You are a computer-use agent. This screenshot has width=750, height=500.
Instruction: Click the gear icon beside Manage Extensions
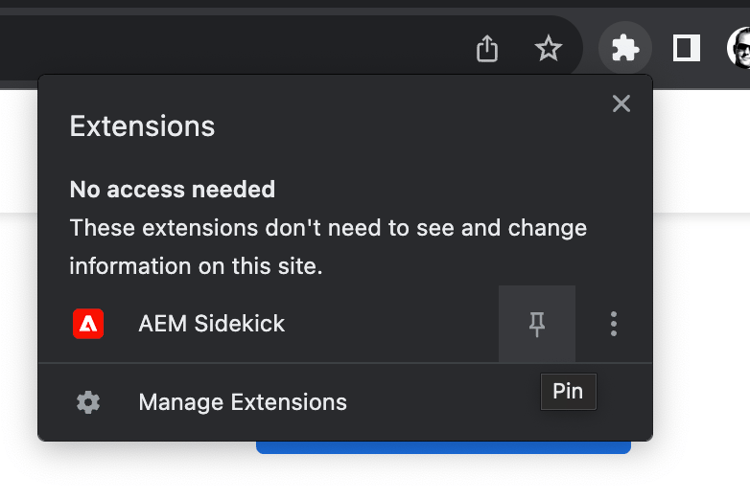pos(88,402)
